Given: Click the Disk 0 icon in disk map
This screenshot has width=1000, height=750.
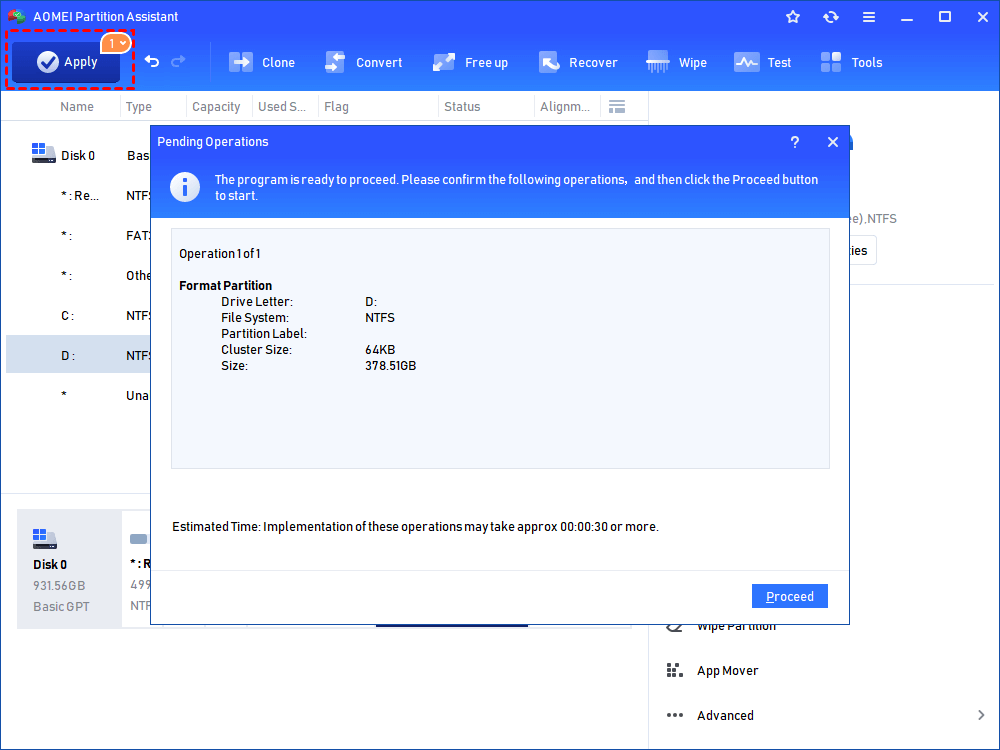Looking at the screenshot, I should point(45,539).
